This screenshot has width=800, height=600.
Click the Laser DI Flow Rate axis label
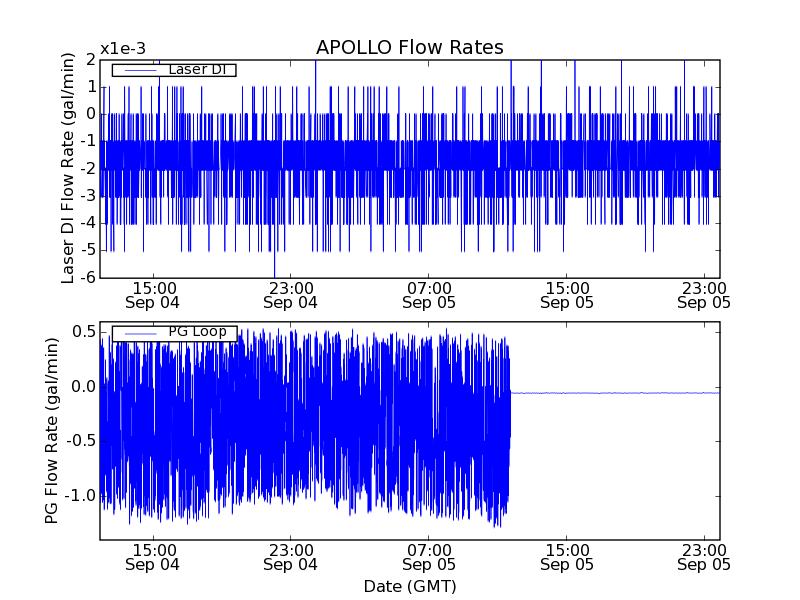[68, 168]
